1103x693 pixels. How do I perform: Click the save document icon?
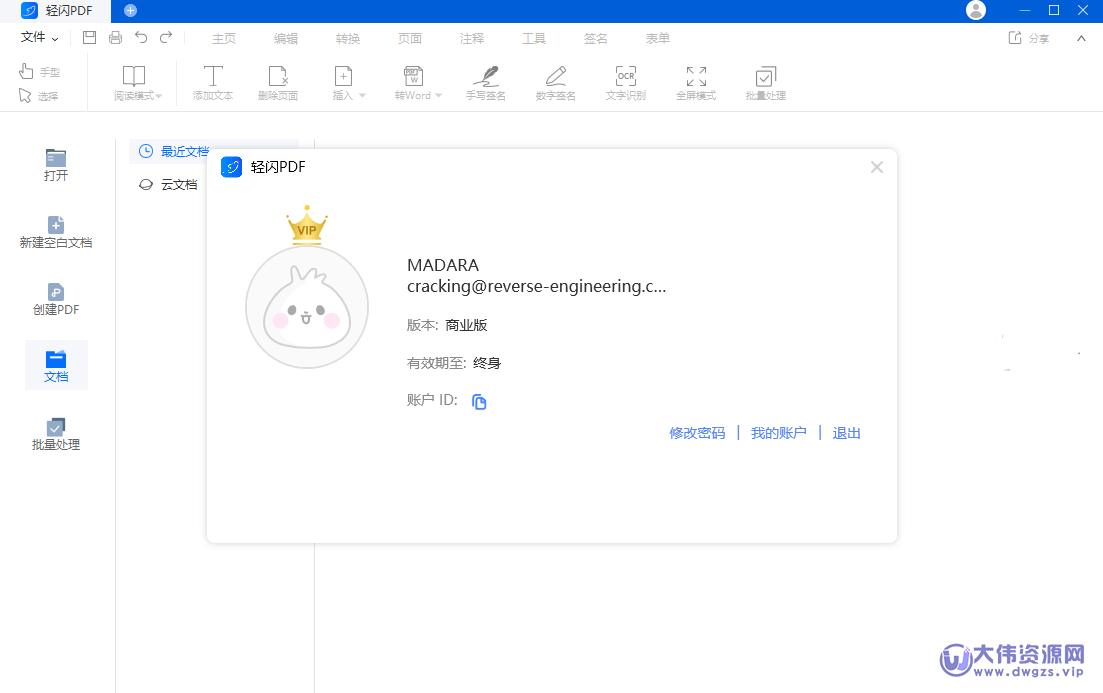click(89, 37)
